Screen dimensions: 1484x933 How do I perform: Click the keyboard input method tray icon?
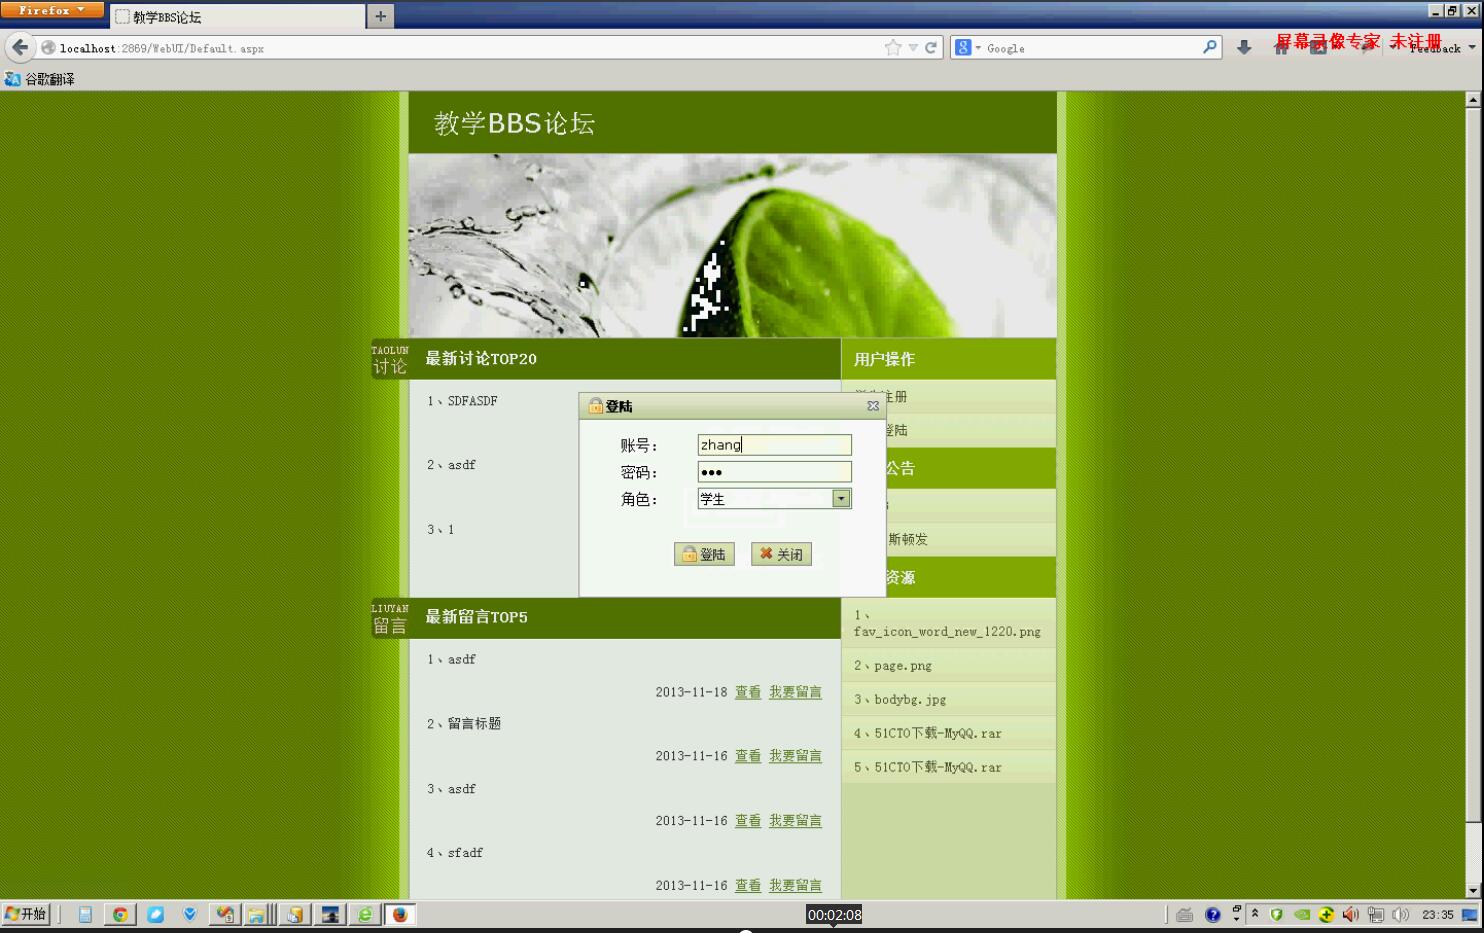1185,914
